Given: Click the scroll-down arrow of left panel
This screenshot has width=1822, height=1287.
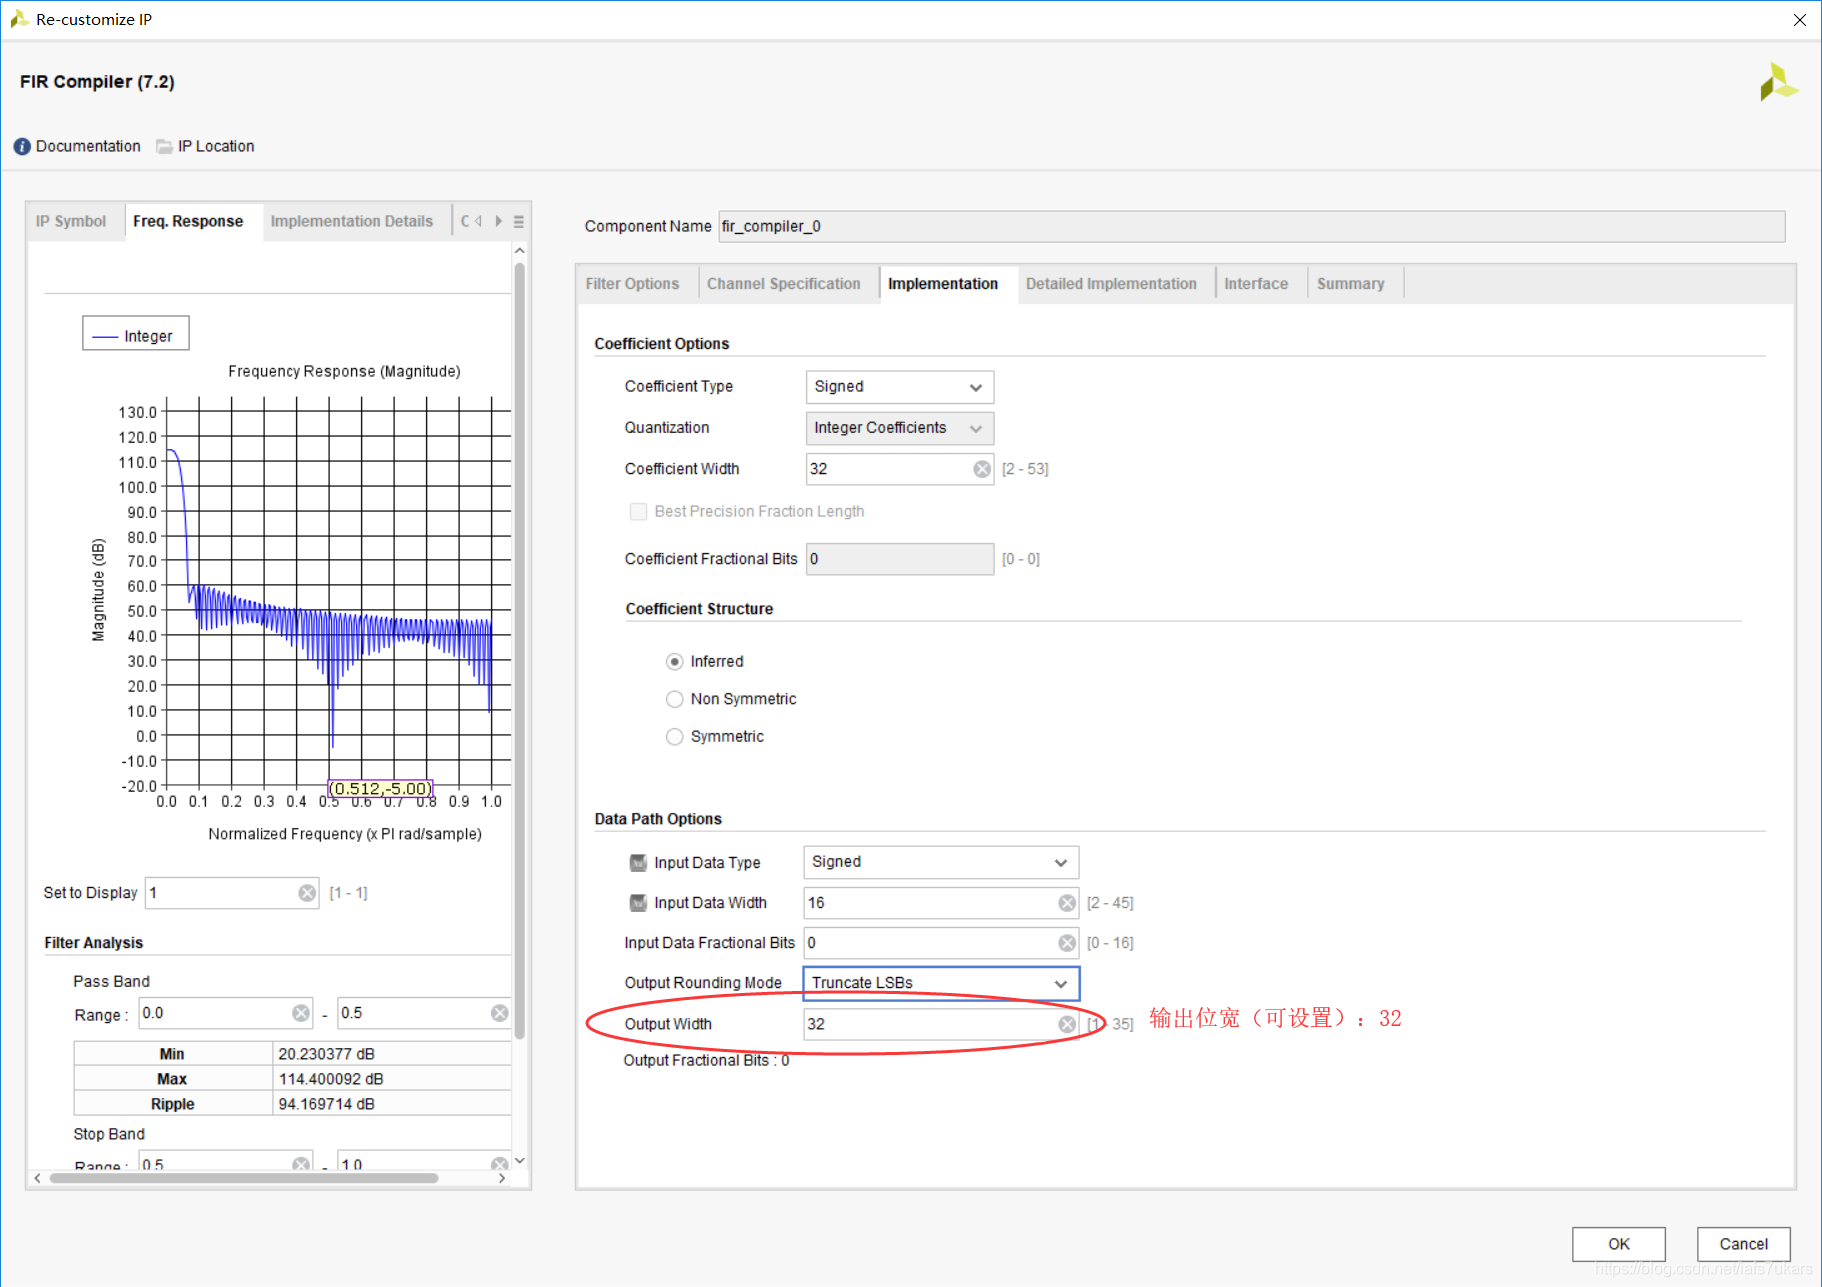Looking at the screenshot, I should pos(519,1161).
